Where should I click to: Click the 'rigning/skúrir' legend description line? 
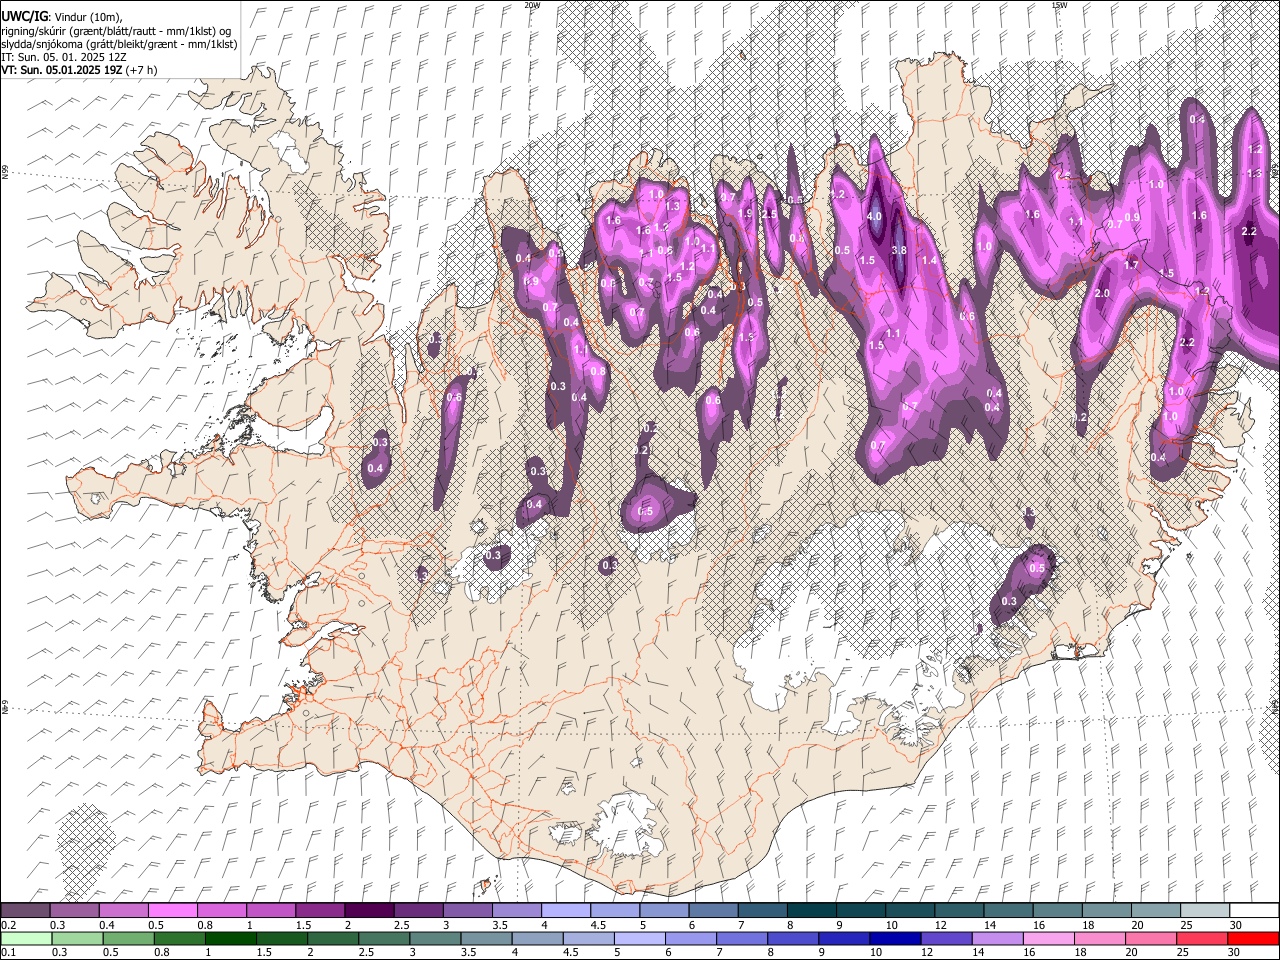pyautogui.click(x=116, y=30)
